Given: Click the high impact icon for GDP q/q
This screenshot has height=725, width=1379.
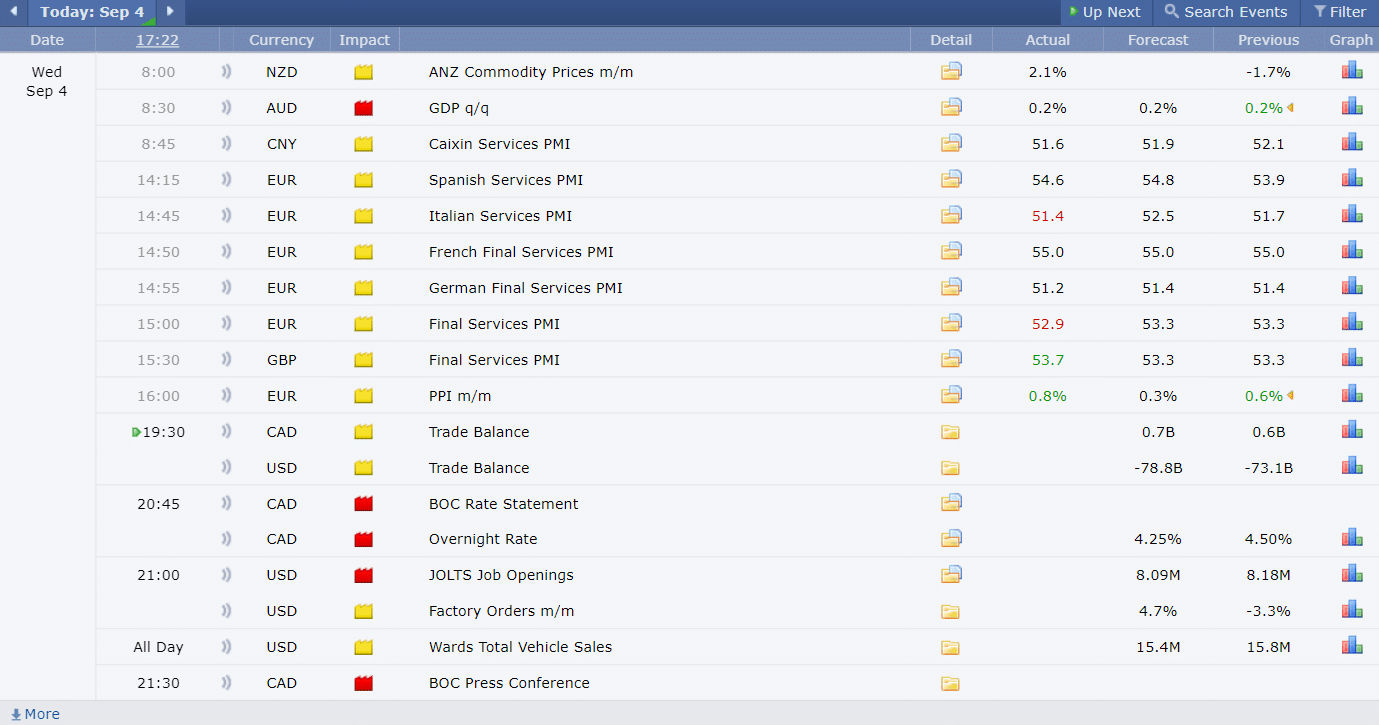Looking at the screenshot, I should [x=363, y=108].
